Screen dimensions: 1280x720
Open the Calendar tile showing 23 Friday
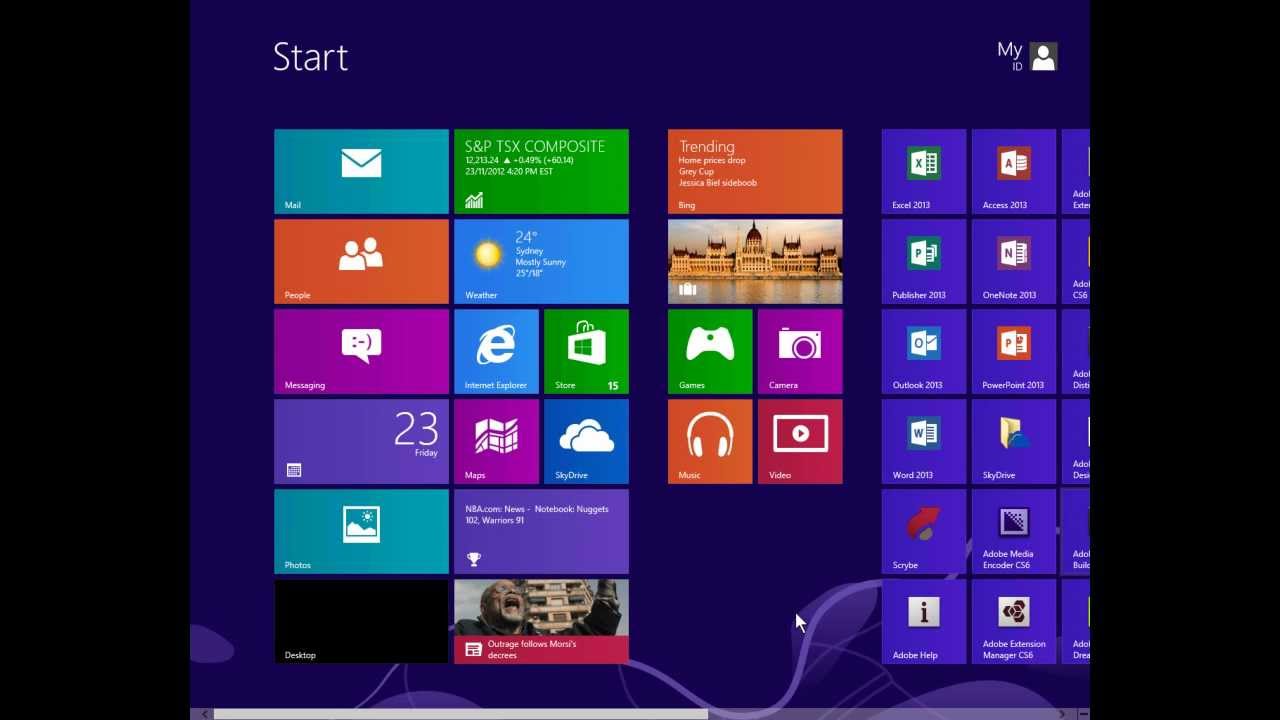tap(361, 441)
